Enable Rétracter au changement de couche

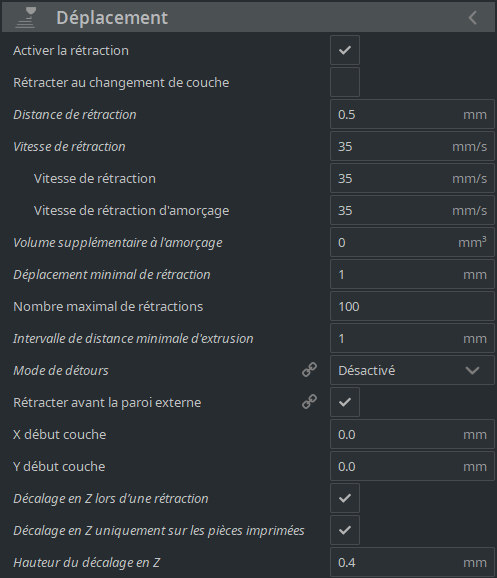pyautogui.click(x=345, y=82)
